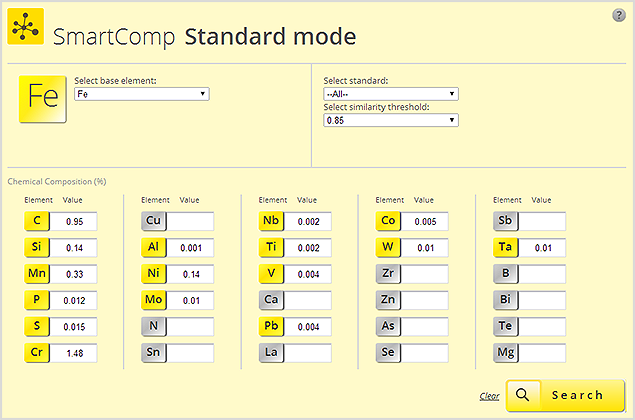
Task: Click the Te element tile
Action: point(505,326)
